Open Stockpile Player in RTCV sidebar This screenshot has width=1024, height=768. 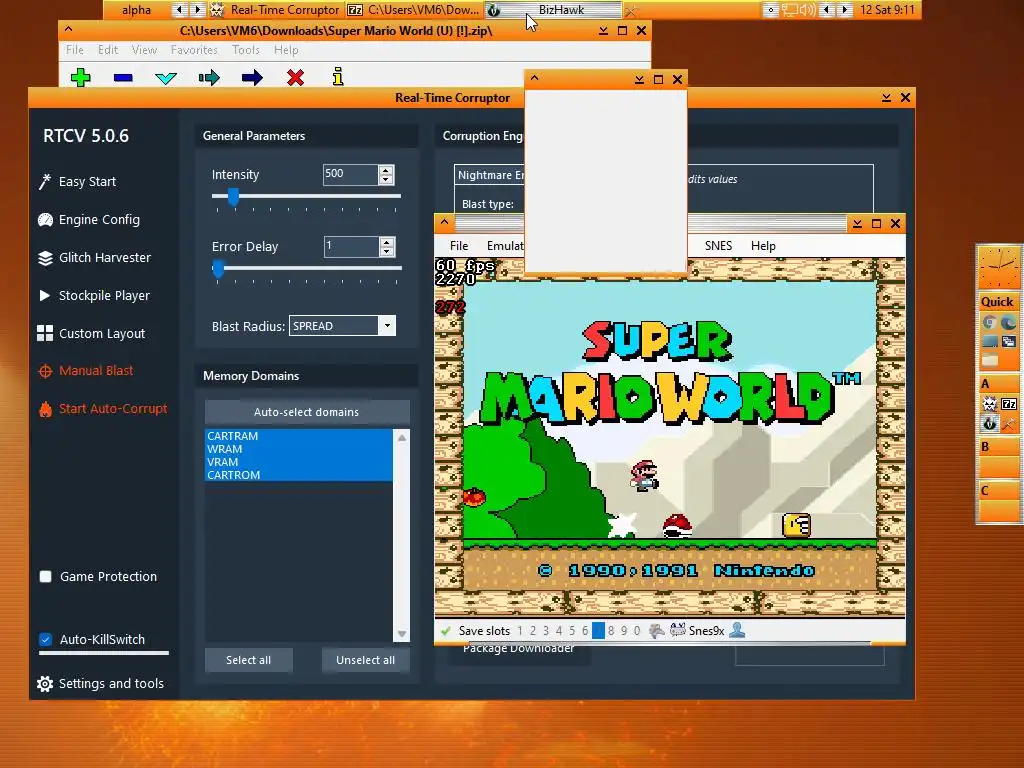point(94,295)
